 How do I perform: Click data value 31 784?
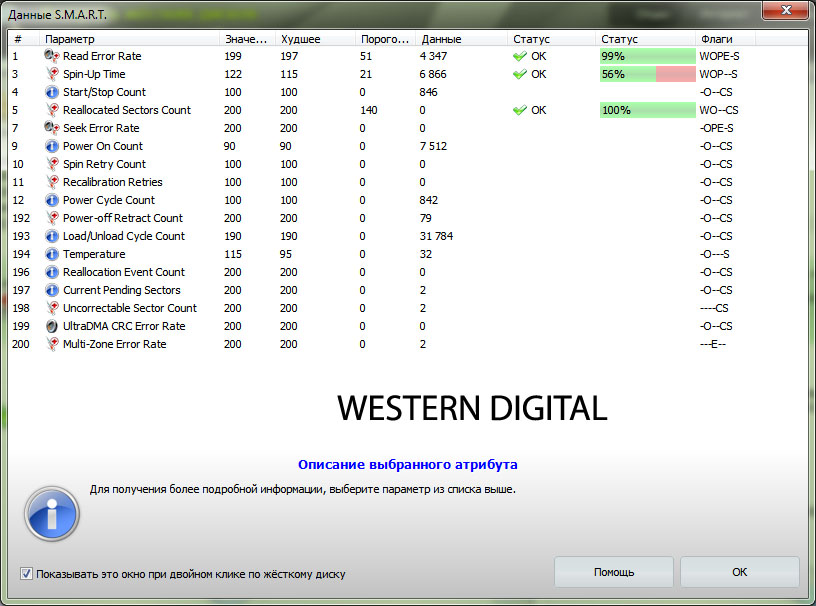point(436,236)
